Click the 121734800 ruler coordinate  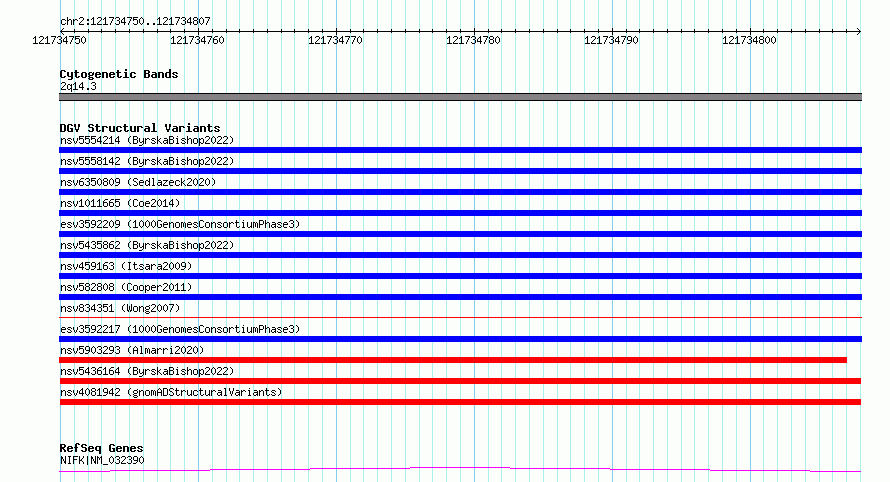(749, 40)
